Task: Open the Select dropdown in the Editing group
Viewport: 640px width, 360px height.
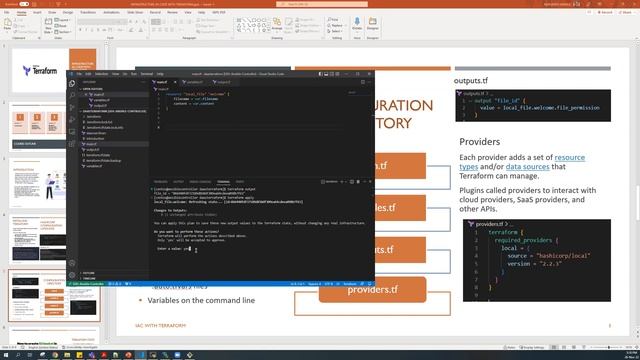Action: (x=335, y=31)
